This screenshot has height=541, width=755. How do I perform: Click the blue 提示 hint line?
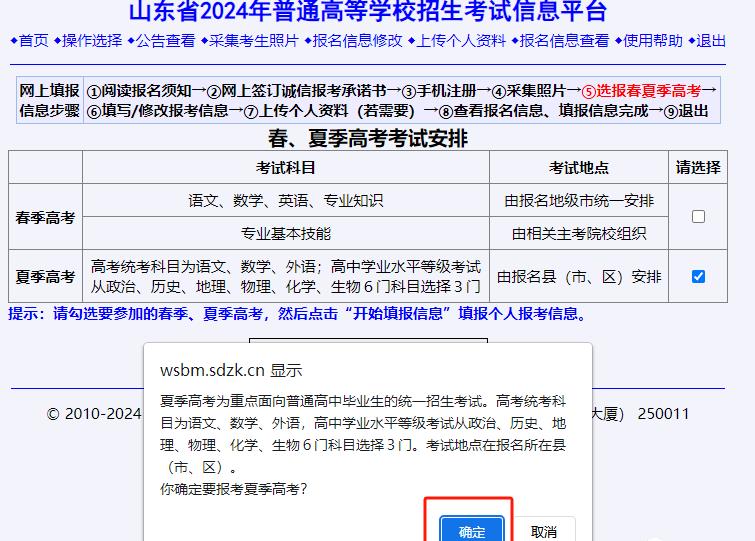(x=298, y=314)
